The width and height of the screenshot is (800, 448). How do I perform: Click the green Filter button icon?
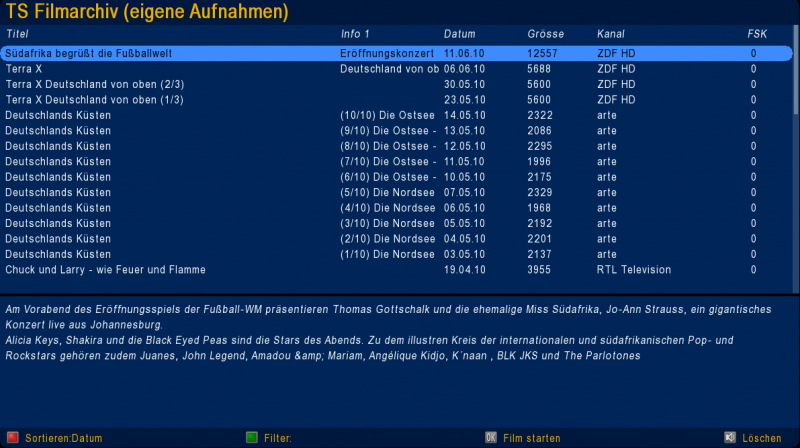click(252, 437)
